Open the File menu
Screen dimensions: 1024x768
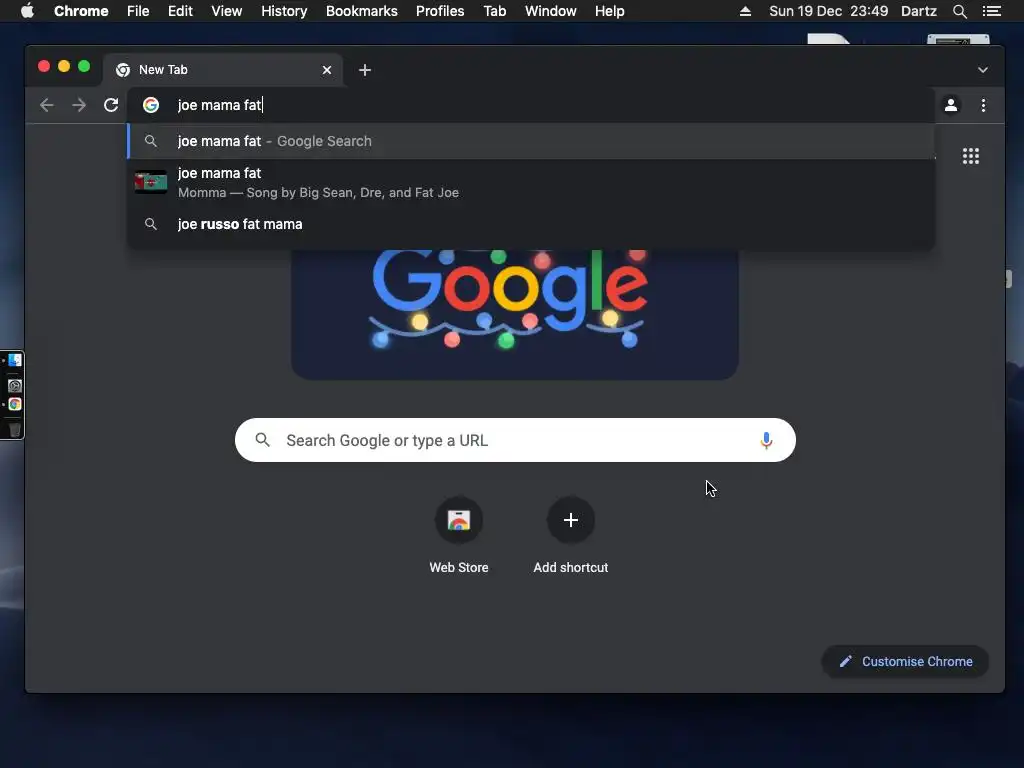[138, 11]
